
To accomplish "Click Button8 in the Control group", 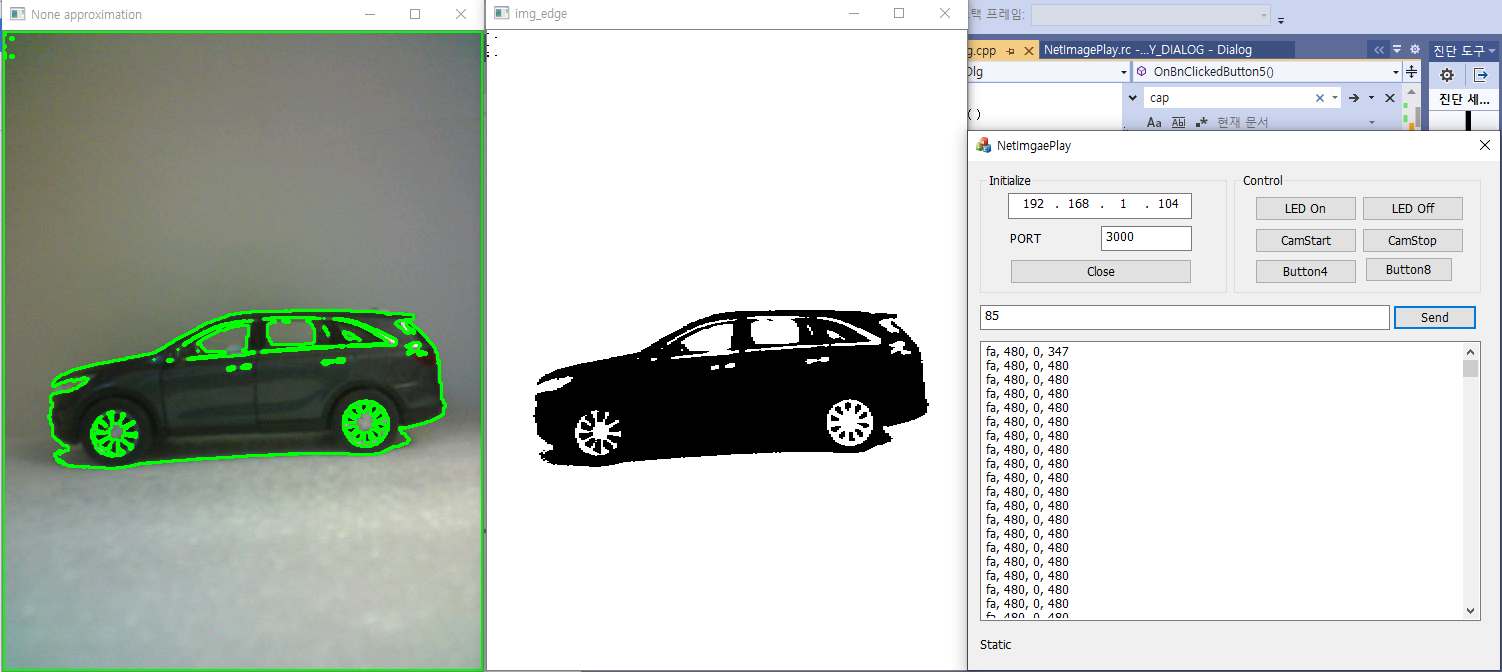I will (1408, 270).
